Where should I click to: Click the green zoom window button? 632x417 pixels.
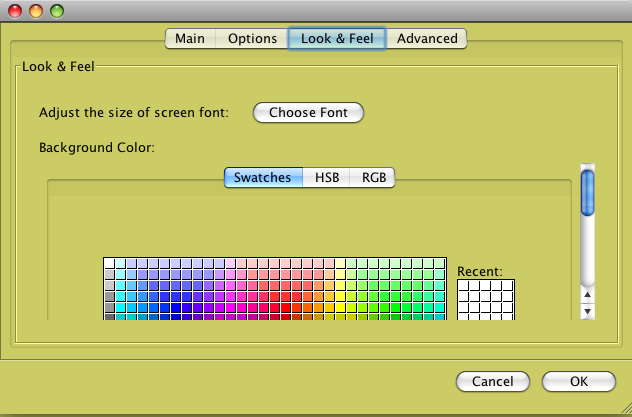57,11
